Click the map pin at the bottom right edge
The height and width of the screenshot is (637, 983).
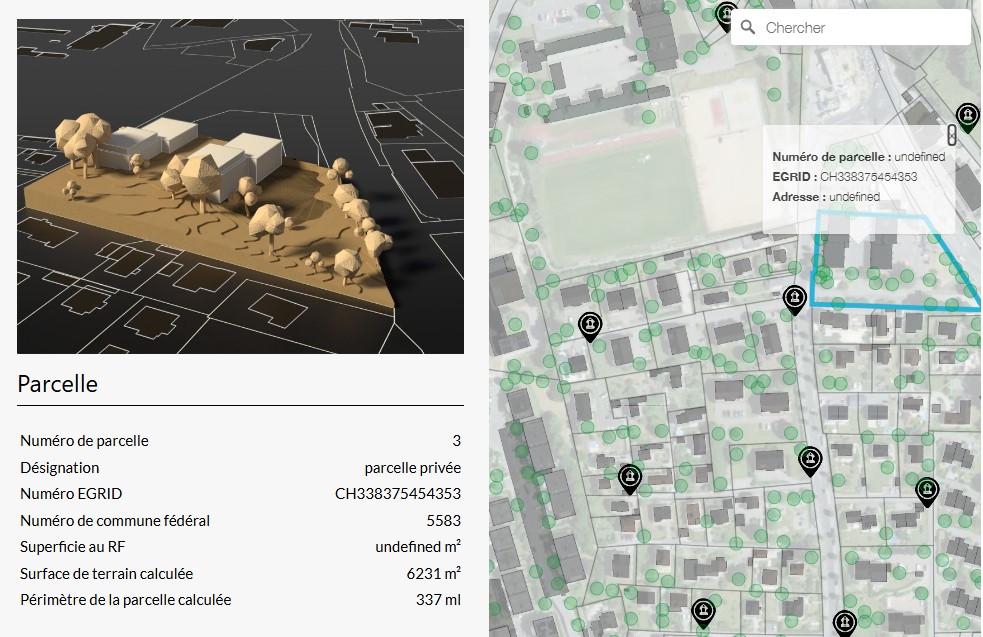click(845, 623)
